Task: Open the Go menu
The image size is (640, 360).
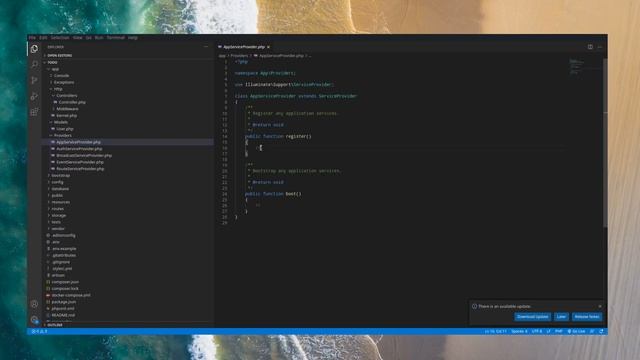Action: 89,38
